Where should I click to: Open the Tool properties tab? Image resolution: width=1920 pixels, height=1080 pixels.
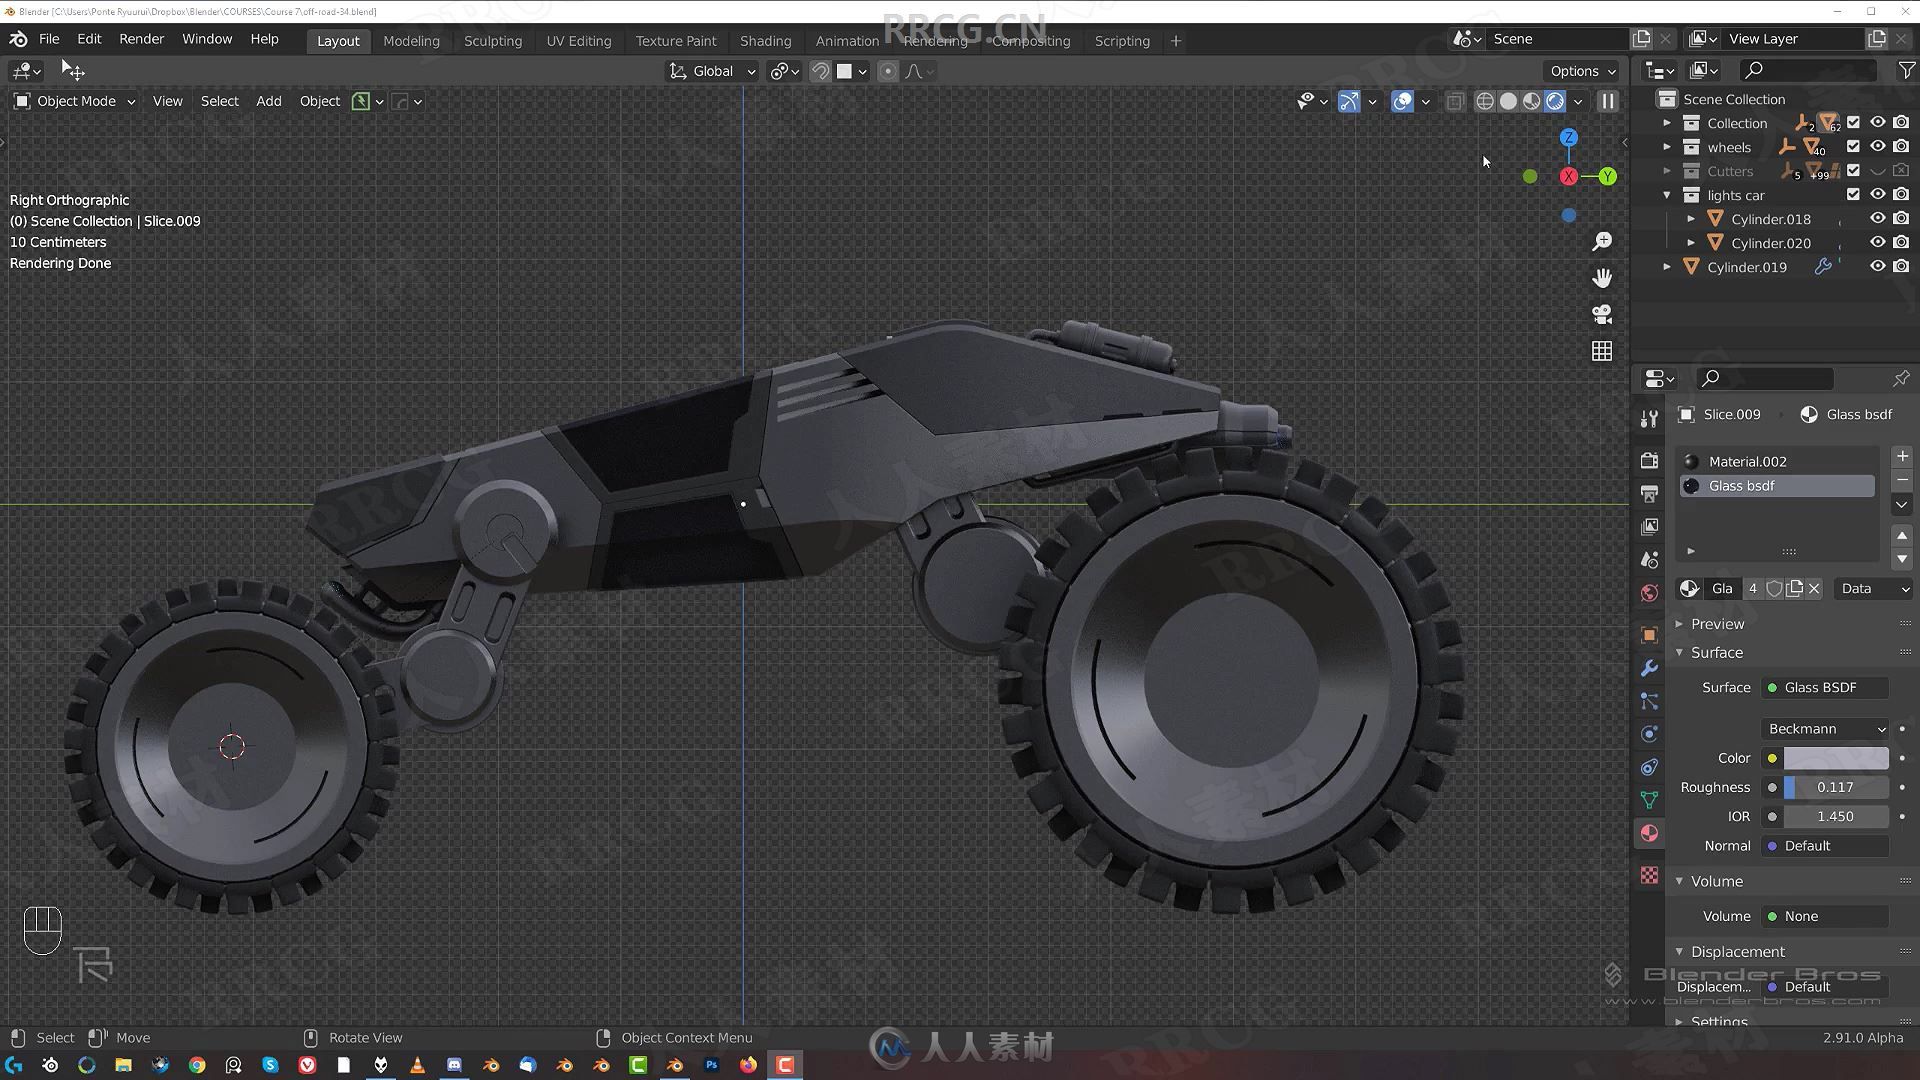[x=1649, y=419]
